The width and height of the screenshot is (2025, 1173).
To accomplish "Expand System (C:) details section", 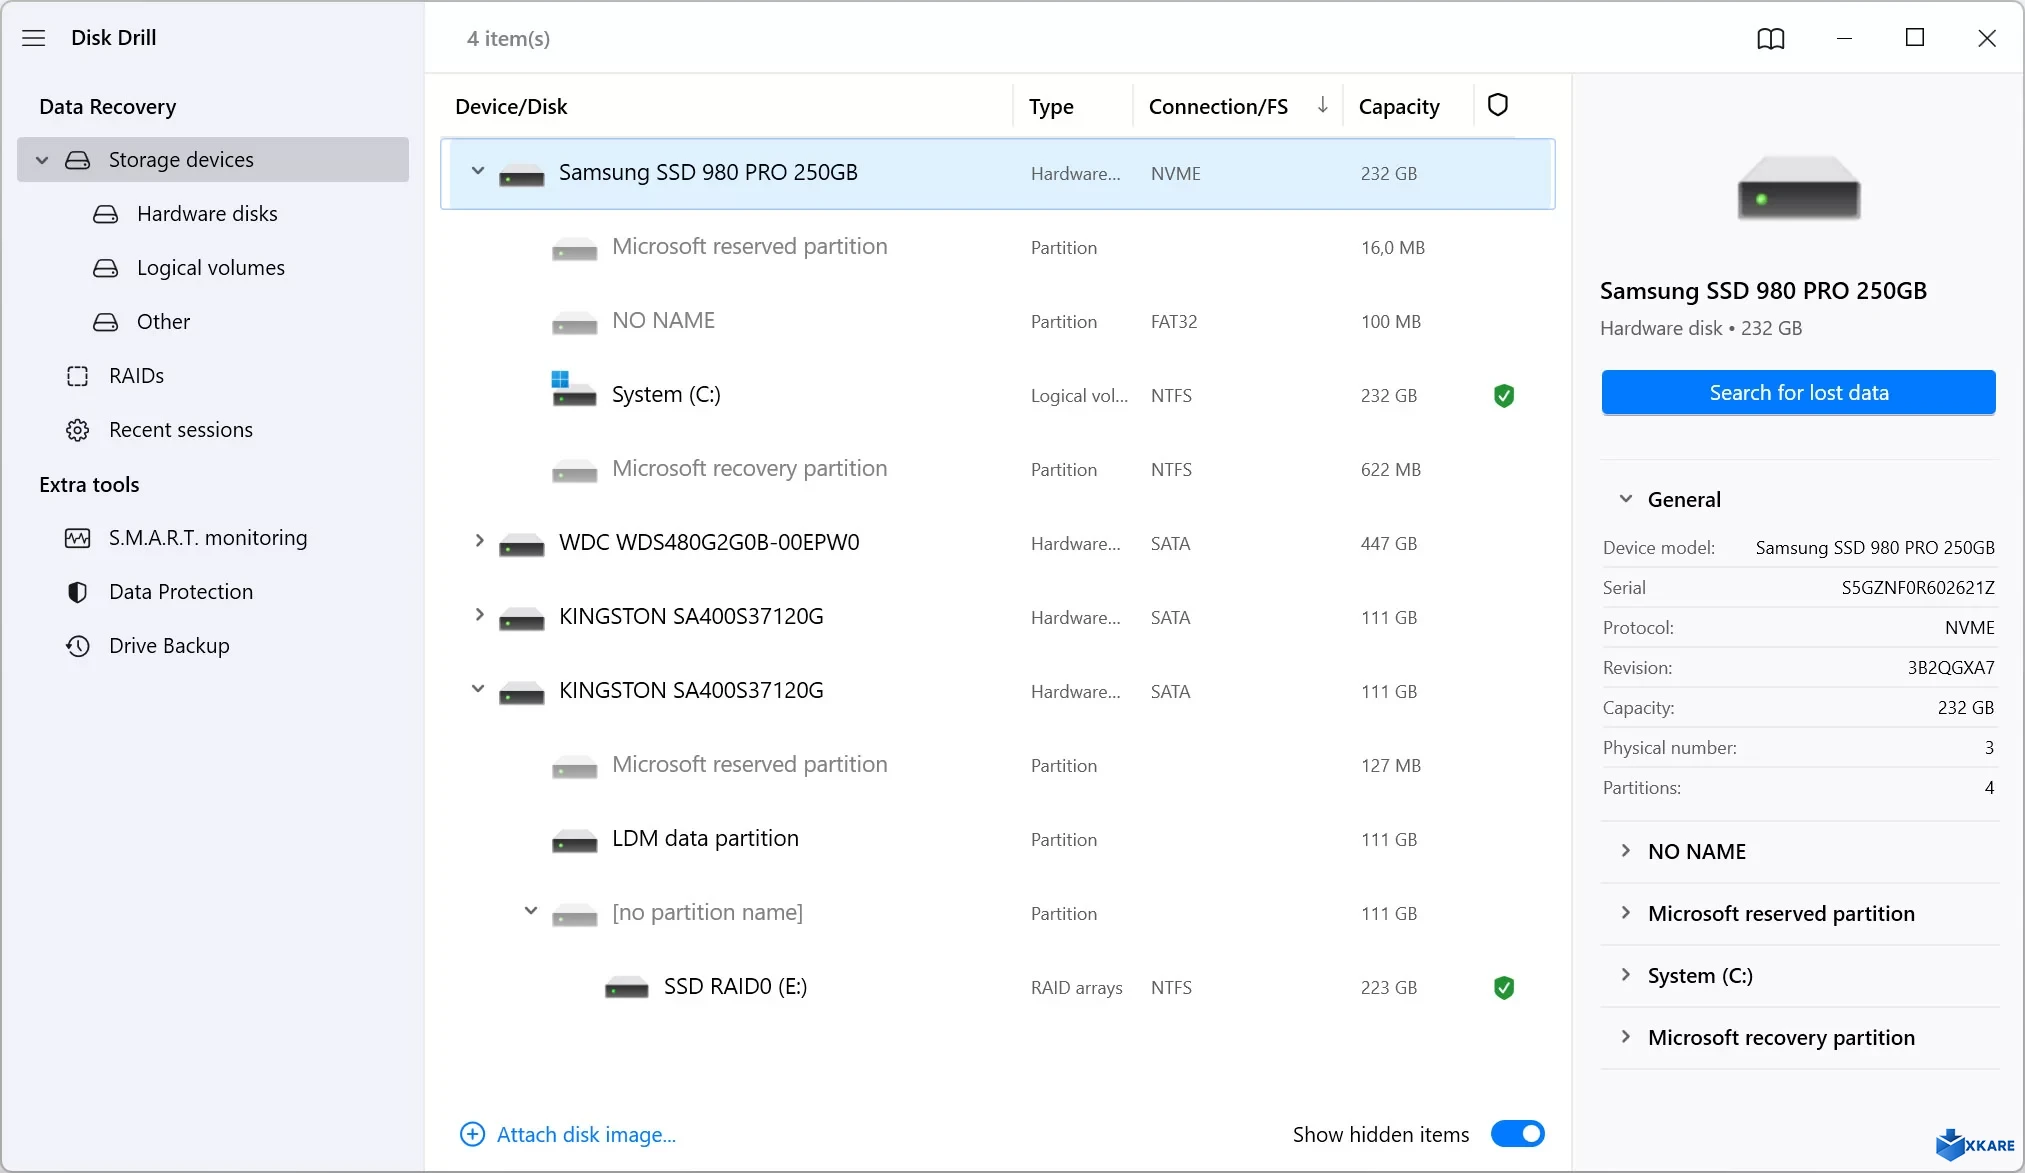I will coord(1625,975).
